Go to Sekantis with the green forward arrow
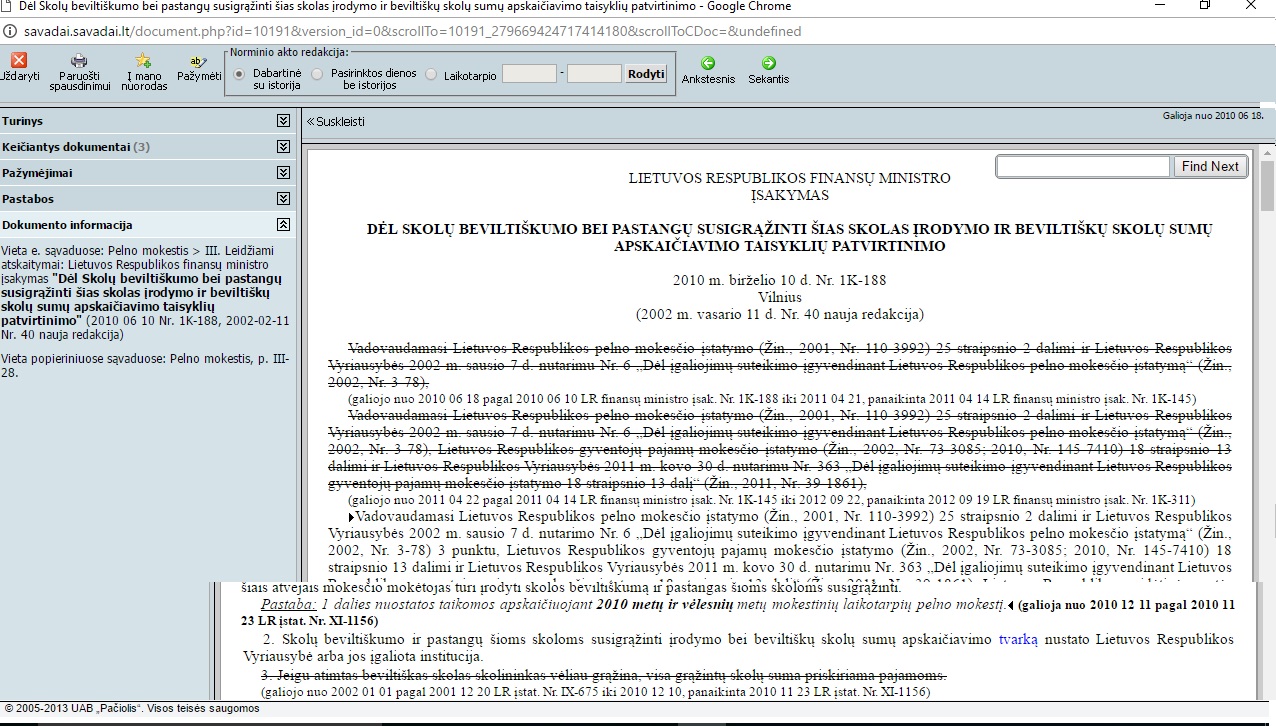The image size is (1276, 726). point(769,63)
